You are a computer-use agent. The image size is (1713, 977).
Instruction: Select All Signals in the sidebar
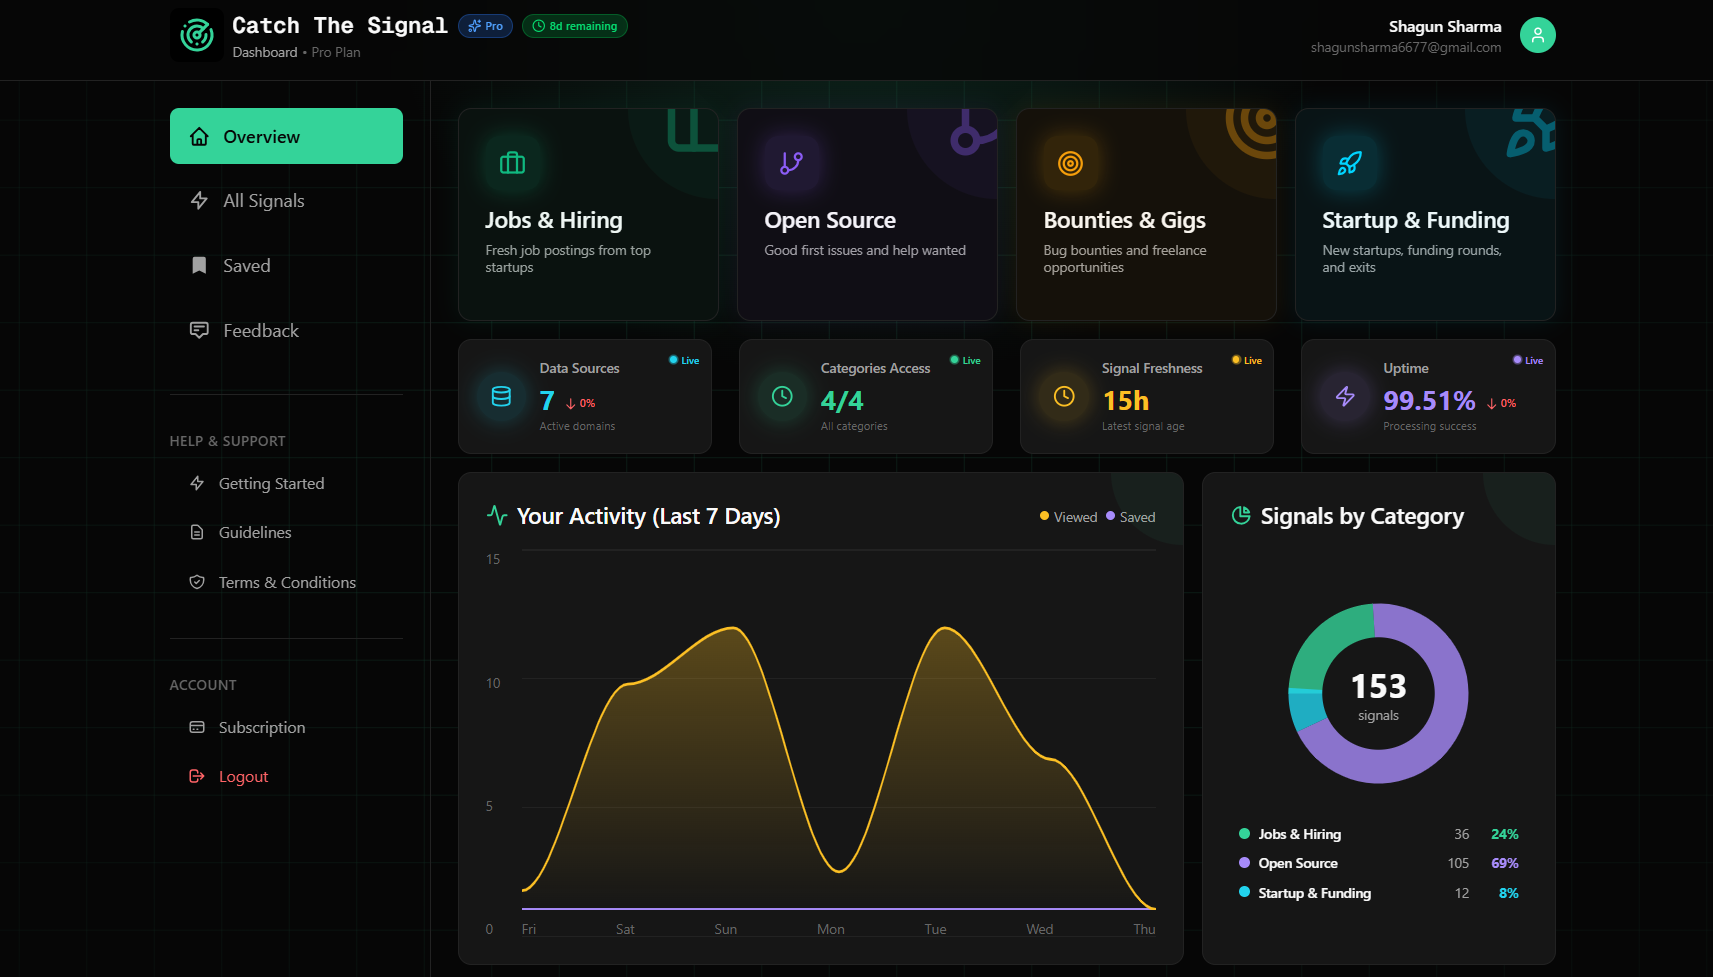(x=263, y=200)
